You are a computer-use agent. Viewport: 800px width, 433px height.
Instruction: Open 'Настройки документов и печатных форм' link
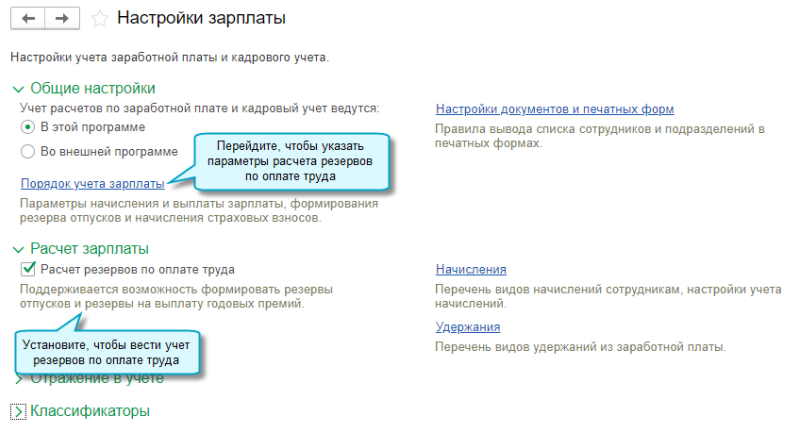pos(555,109)
